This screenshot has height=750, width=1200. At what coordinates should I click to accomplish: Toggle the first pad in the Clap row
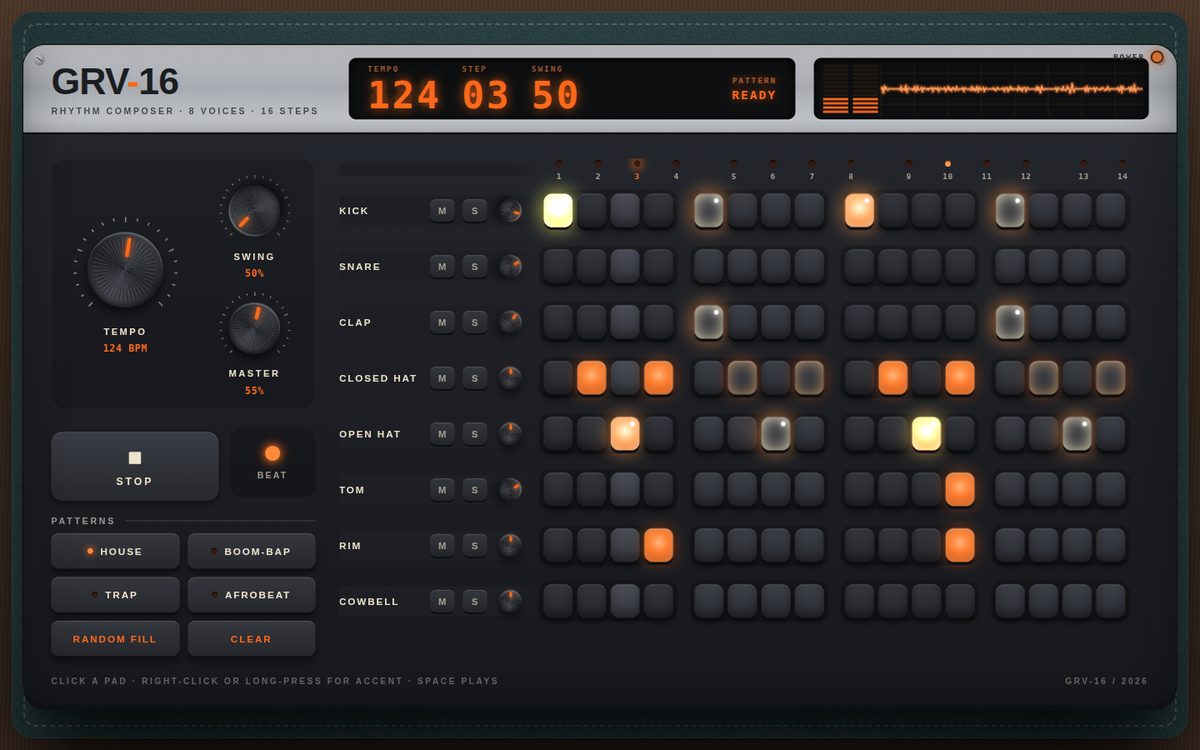coord(558,322)
